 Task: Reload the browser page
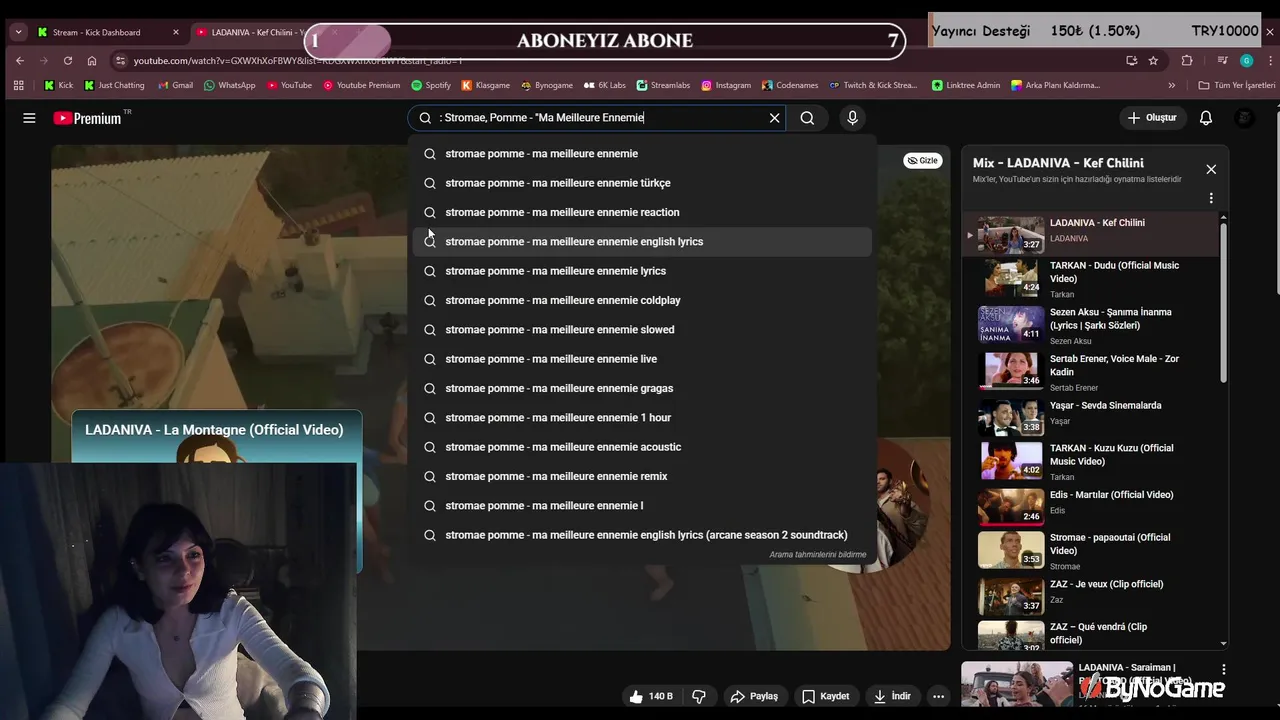[x=68, y=60]
